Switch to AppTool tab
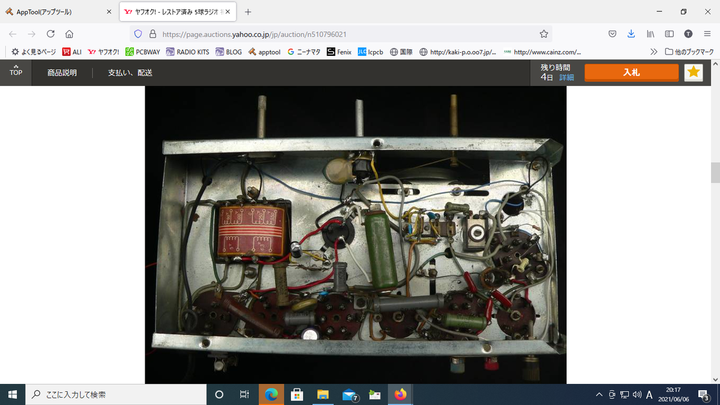Screen dimensions: 720x405 (x=55, y=11)
